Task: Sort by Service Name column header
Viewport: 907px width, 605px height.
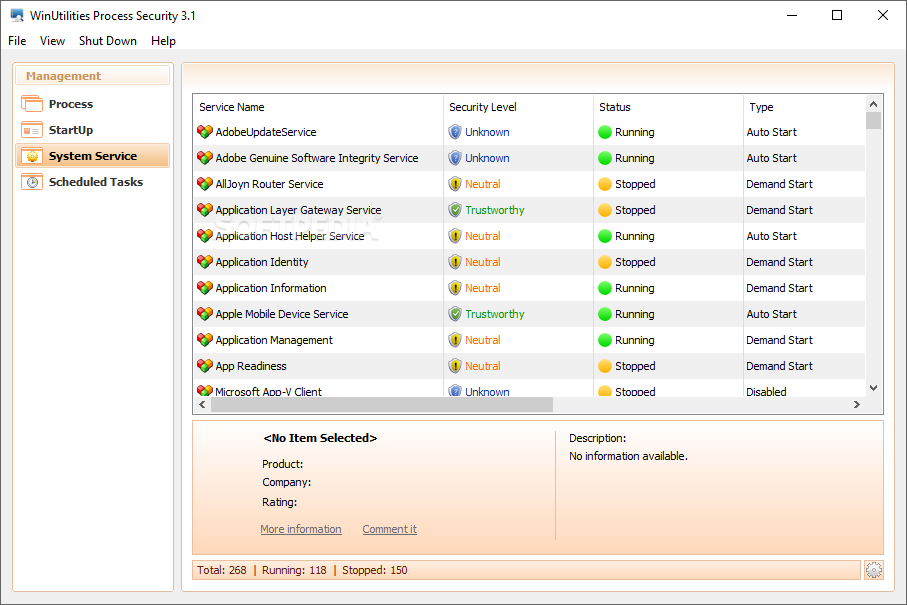Action: pos(318,107)
